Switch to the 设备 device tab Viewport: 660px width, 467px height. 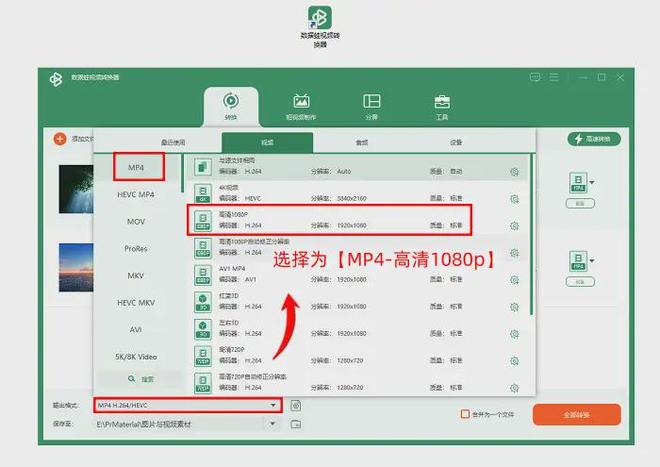tap(455, 142)
